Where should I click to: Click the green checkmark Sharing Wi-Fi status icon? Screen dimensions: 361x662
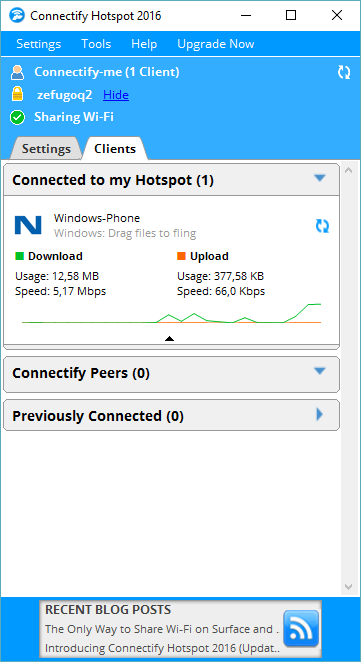[17, 118]
